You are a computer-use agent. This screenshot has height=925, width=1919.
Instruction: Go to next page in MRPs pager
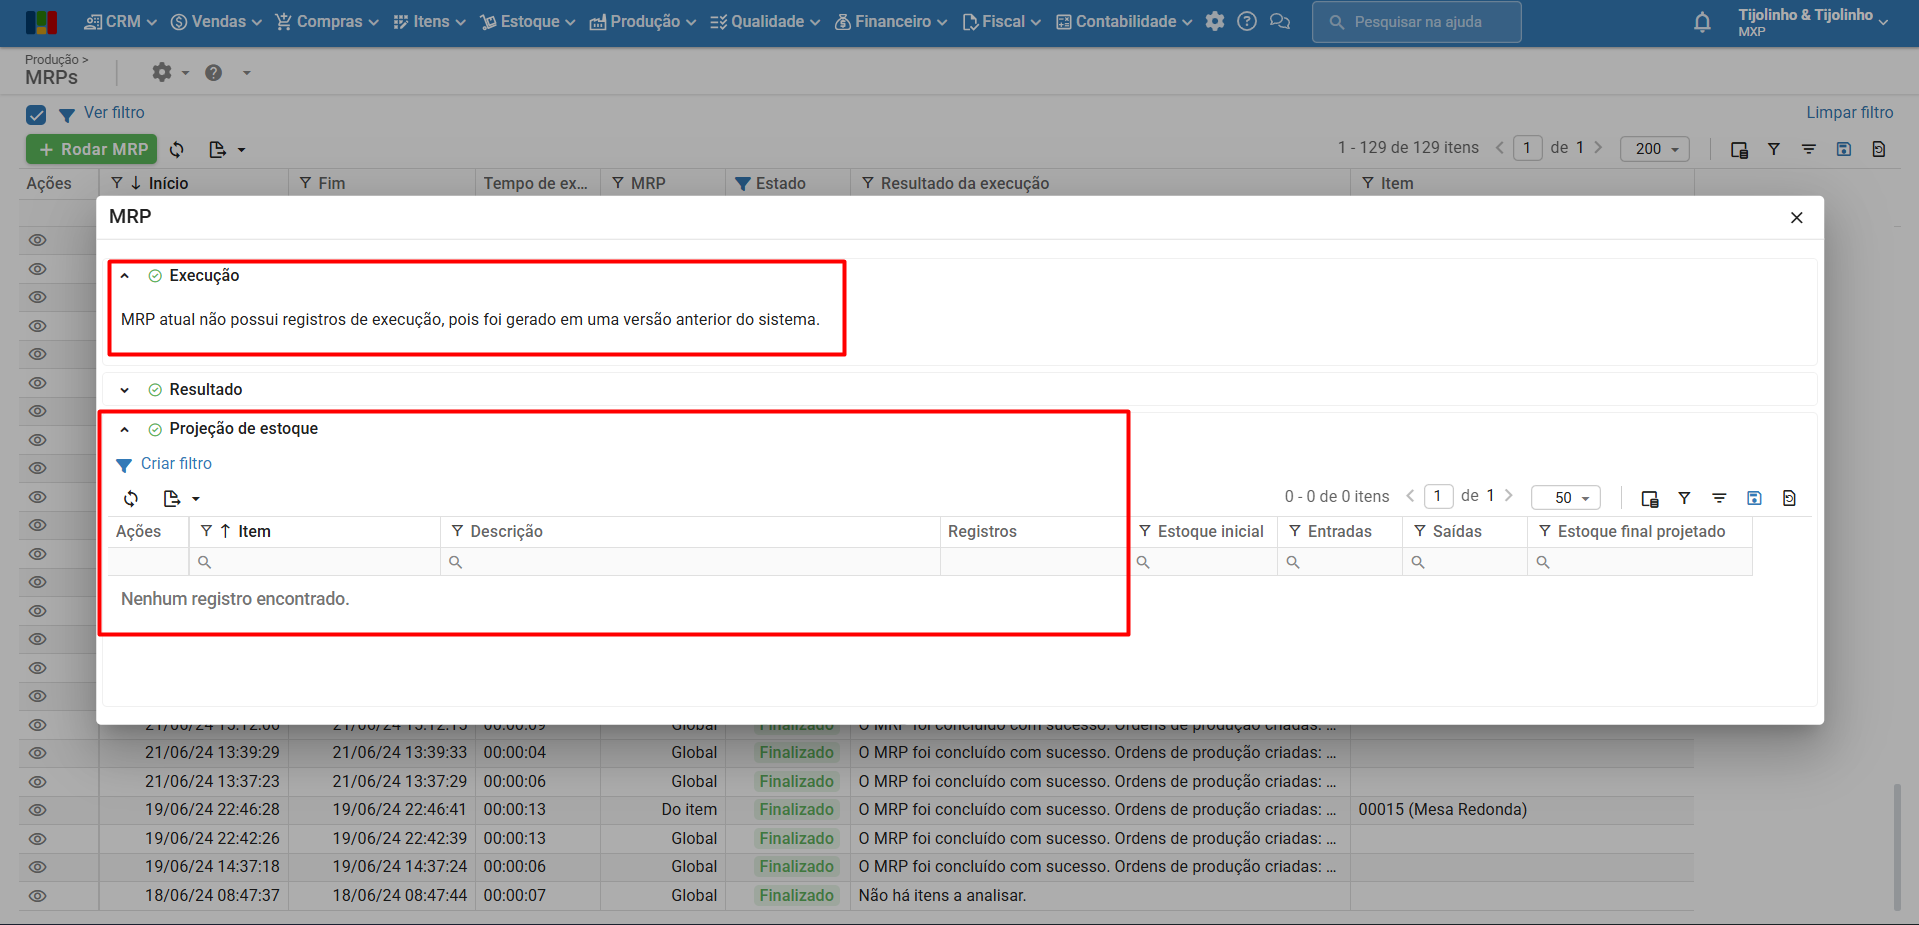pyautogui.click(x=1598, y=148)
